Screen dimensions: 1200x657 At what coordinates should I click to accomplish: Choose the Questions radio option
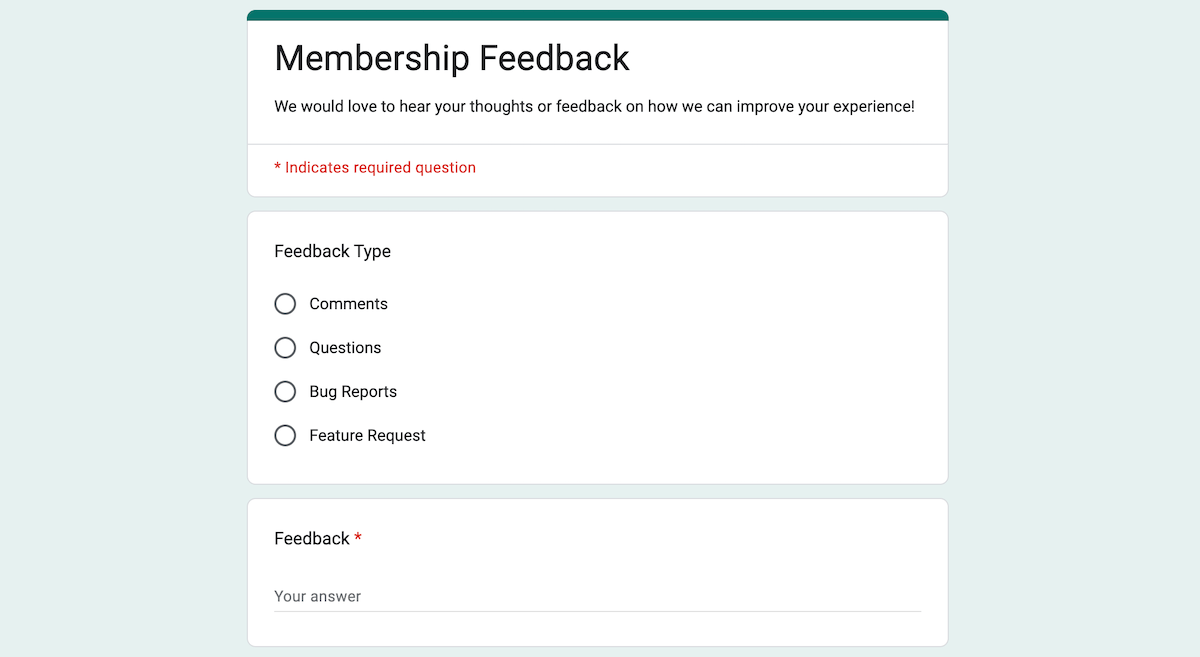pos(285,348)
